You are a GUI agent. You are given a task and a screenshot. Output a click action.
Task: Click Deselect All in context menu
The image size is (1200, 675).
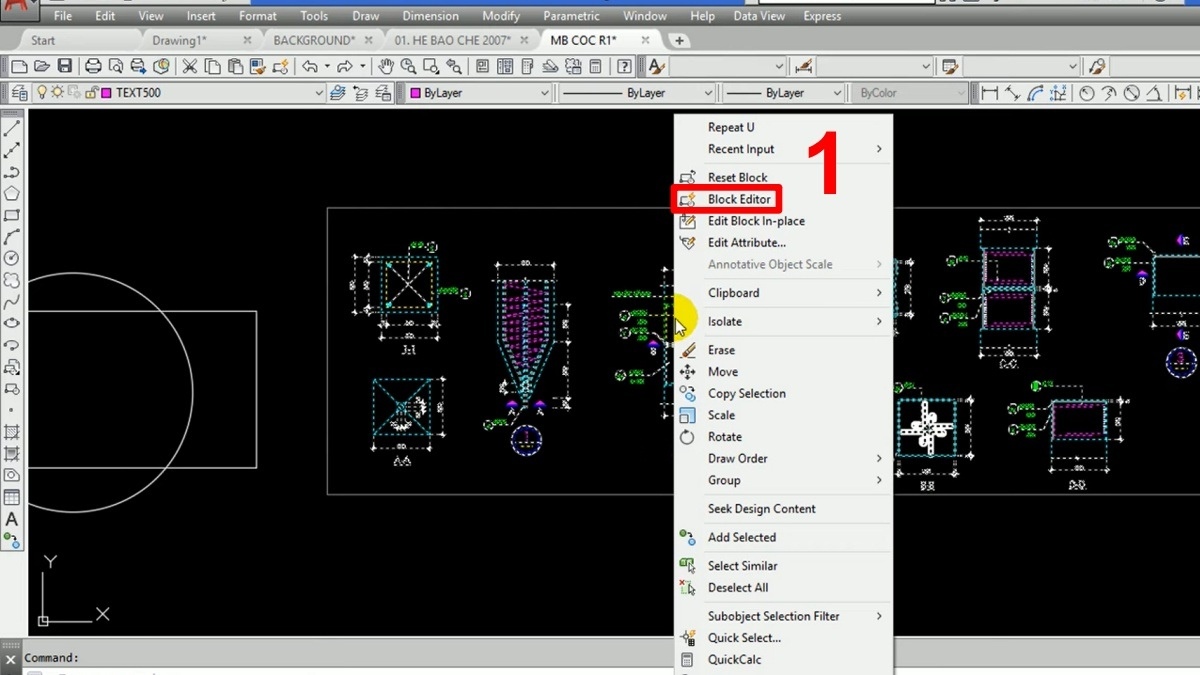tap(738, 588)
